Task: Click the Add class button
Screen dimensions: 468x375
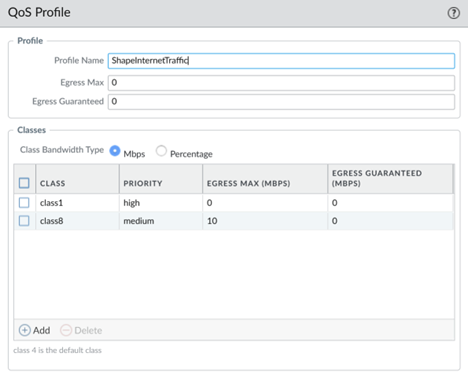Action: coord(34,330)
